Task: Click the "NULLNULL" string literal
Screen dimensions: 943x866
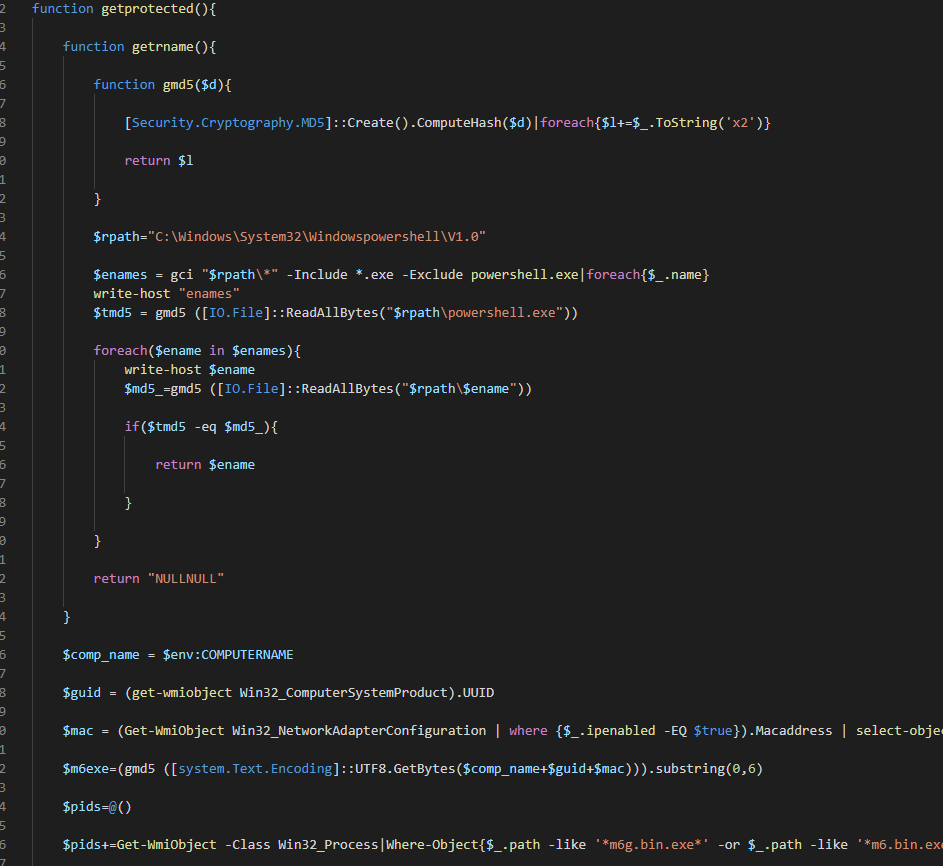Action: tap(186, 578)
